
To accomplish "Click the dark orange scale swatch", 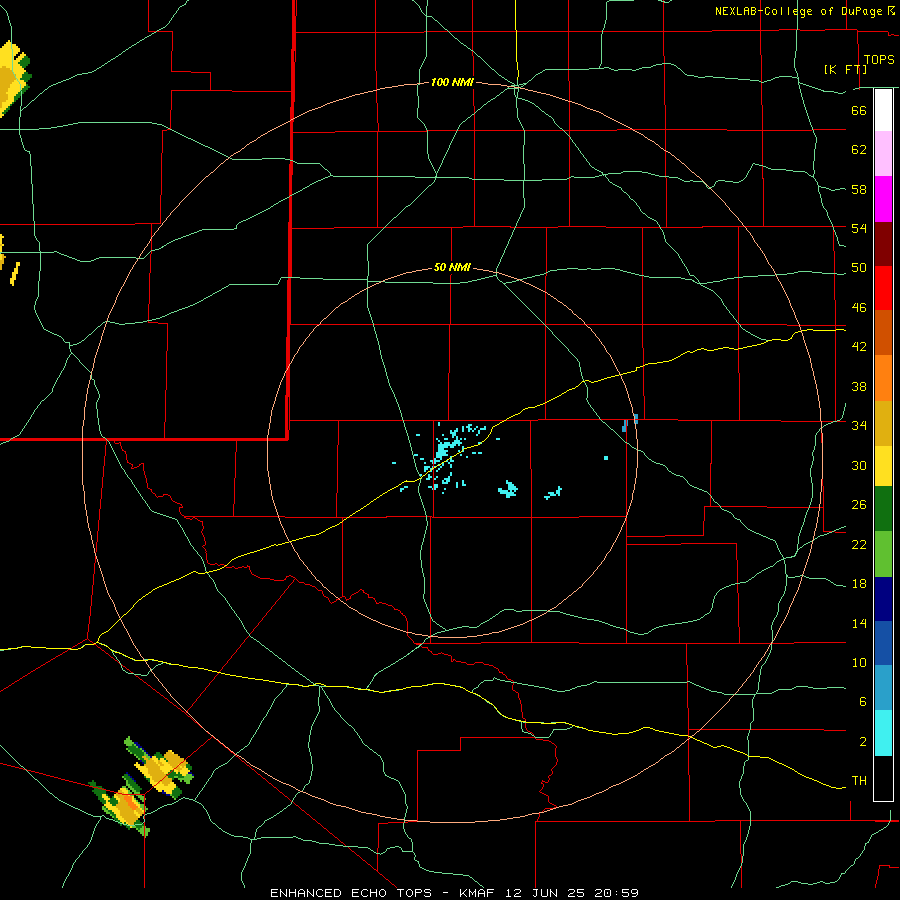I will pyautogui.click(x=883, y=332).
